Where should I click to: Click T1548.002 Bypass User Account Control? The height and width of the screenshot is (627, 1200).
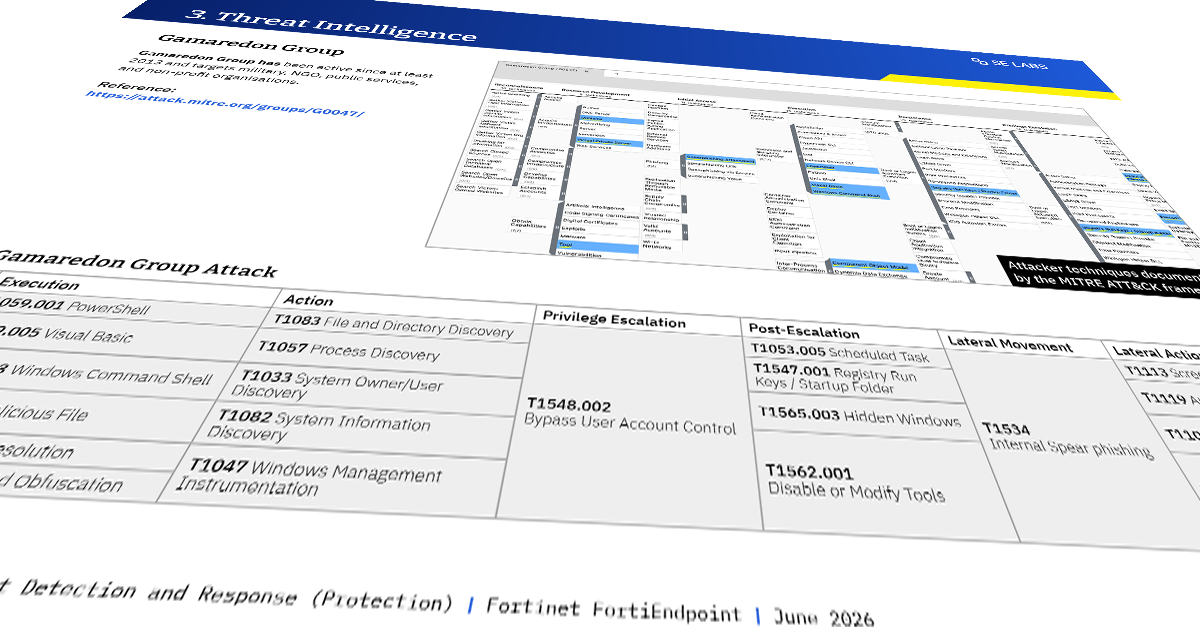click(x=630, y=417)
